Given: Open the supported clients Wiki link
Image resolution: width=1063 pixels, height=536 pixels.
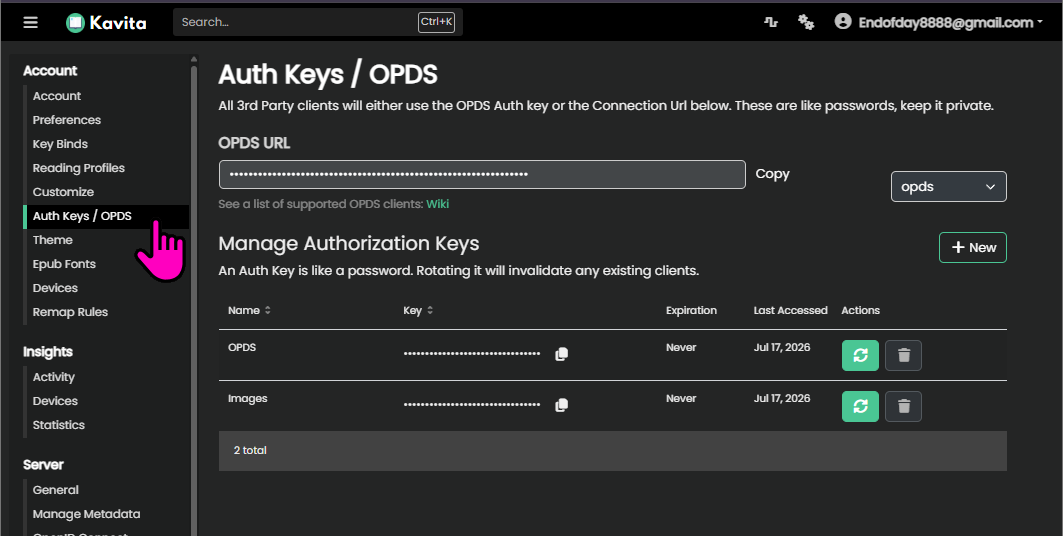Looking at the screenshot, I should pos(437,204).
